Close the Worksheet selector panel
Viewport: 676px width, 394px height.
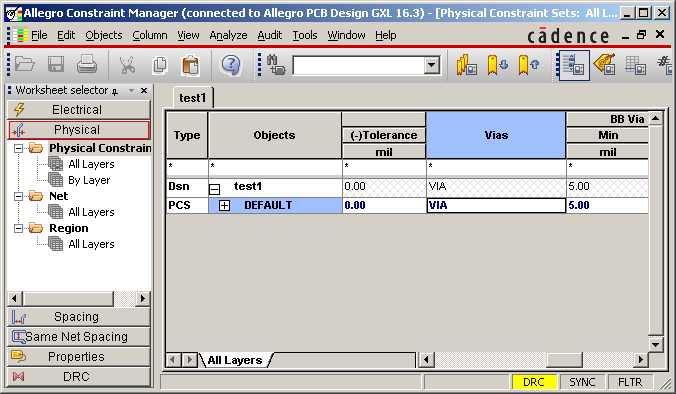click(x=144, y=91)
